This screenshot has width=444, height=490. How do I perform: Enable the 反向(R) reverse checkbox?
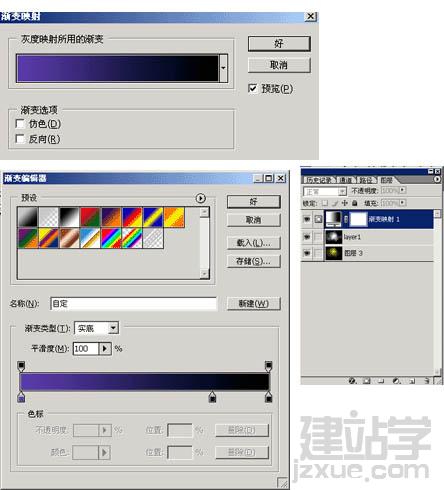(x=20, y=139)
